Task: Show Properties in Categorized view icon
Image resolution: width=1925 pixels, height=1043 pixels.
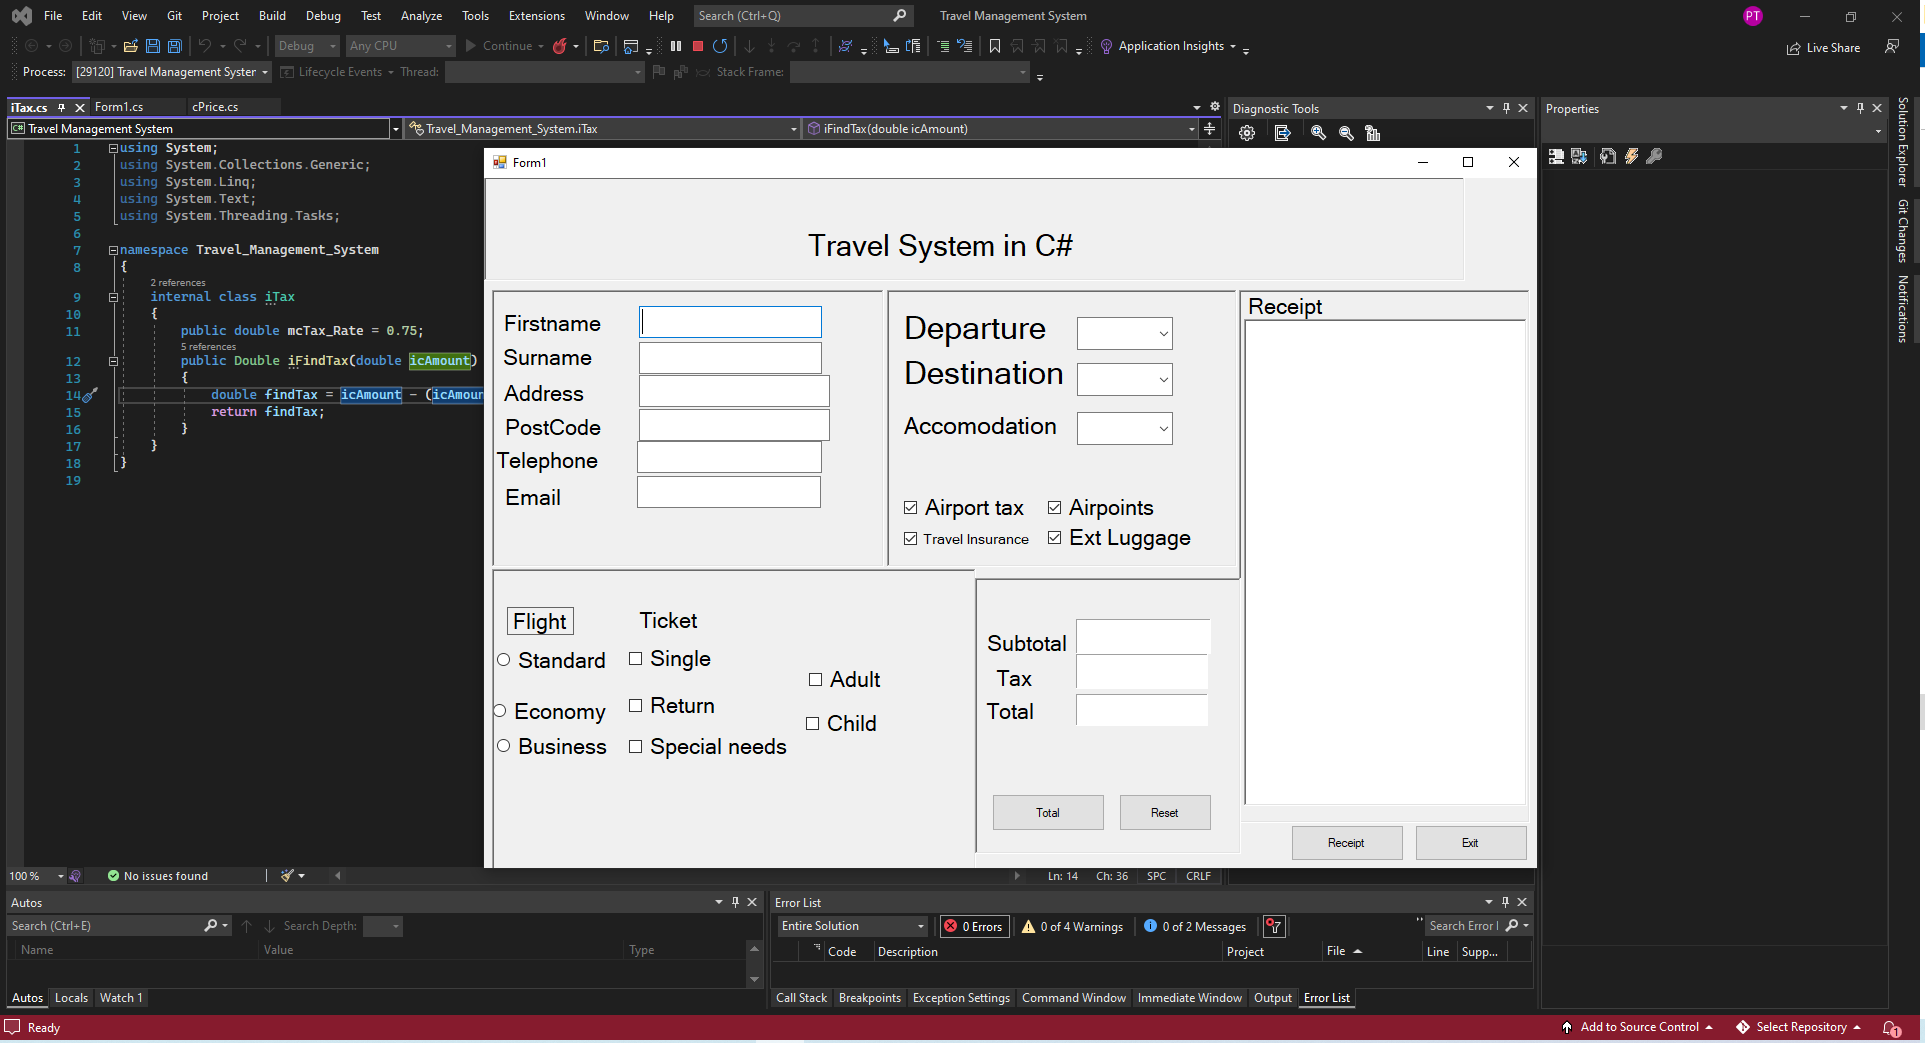Action: click(1556, 156)
